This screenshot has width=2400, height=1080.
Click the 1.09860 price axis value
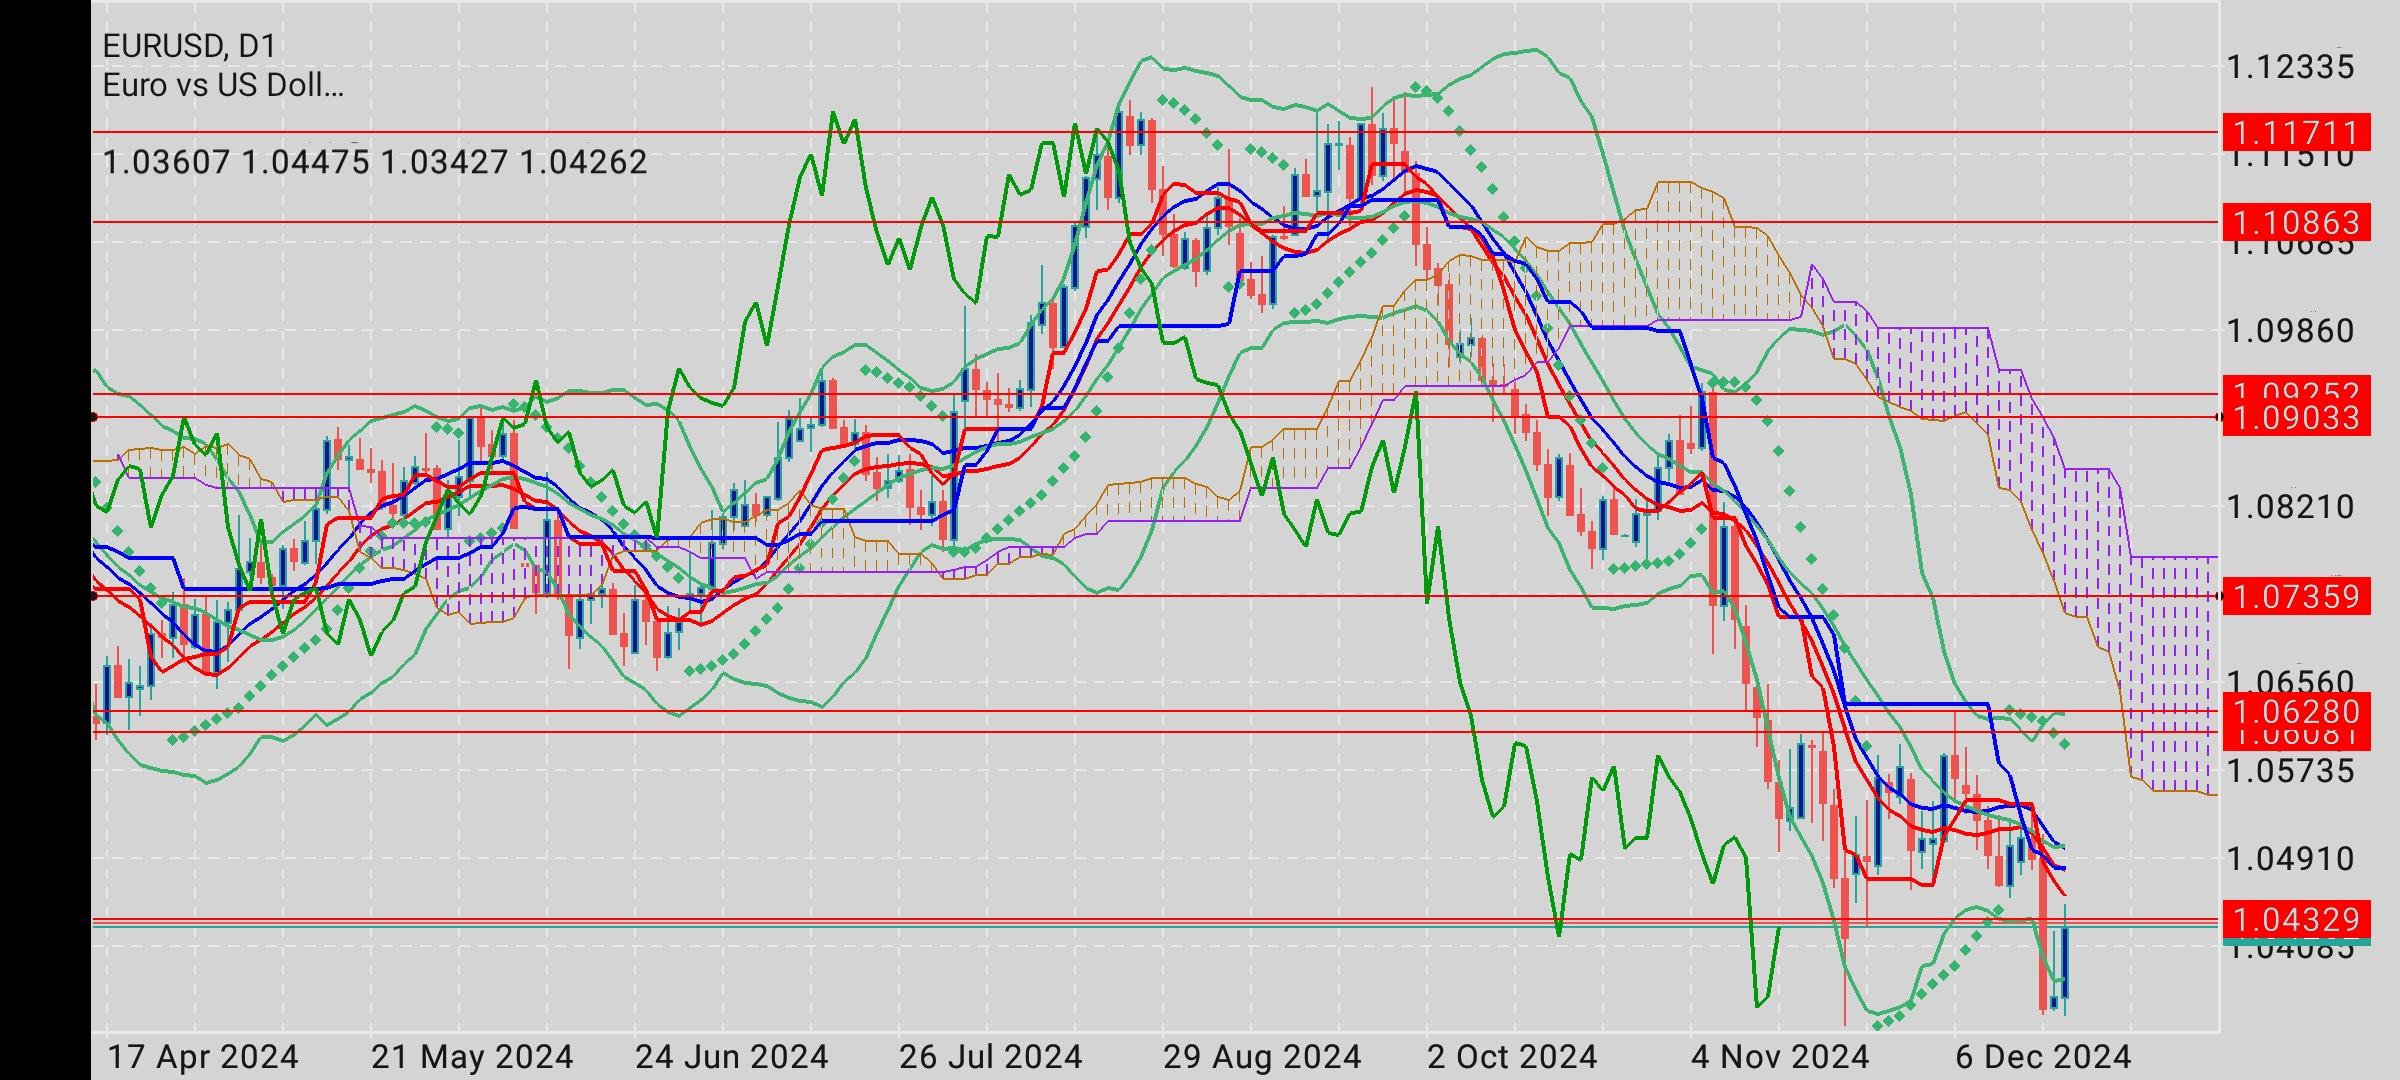click(2290, 331)
